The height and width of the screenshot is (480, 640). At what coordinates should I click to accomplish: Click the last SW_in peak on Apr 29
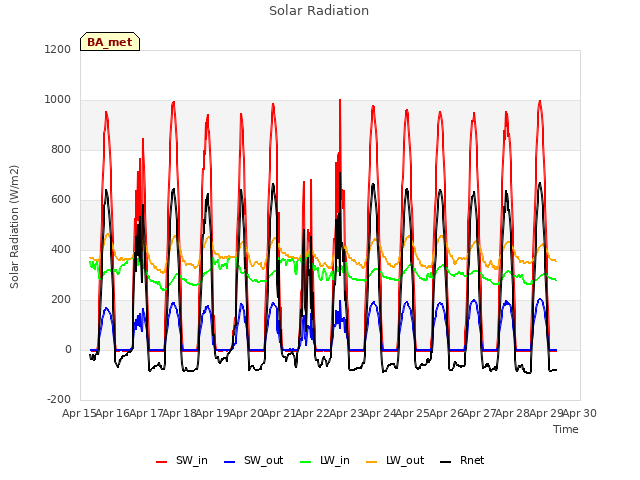(x=540, y=102)
